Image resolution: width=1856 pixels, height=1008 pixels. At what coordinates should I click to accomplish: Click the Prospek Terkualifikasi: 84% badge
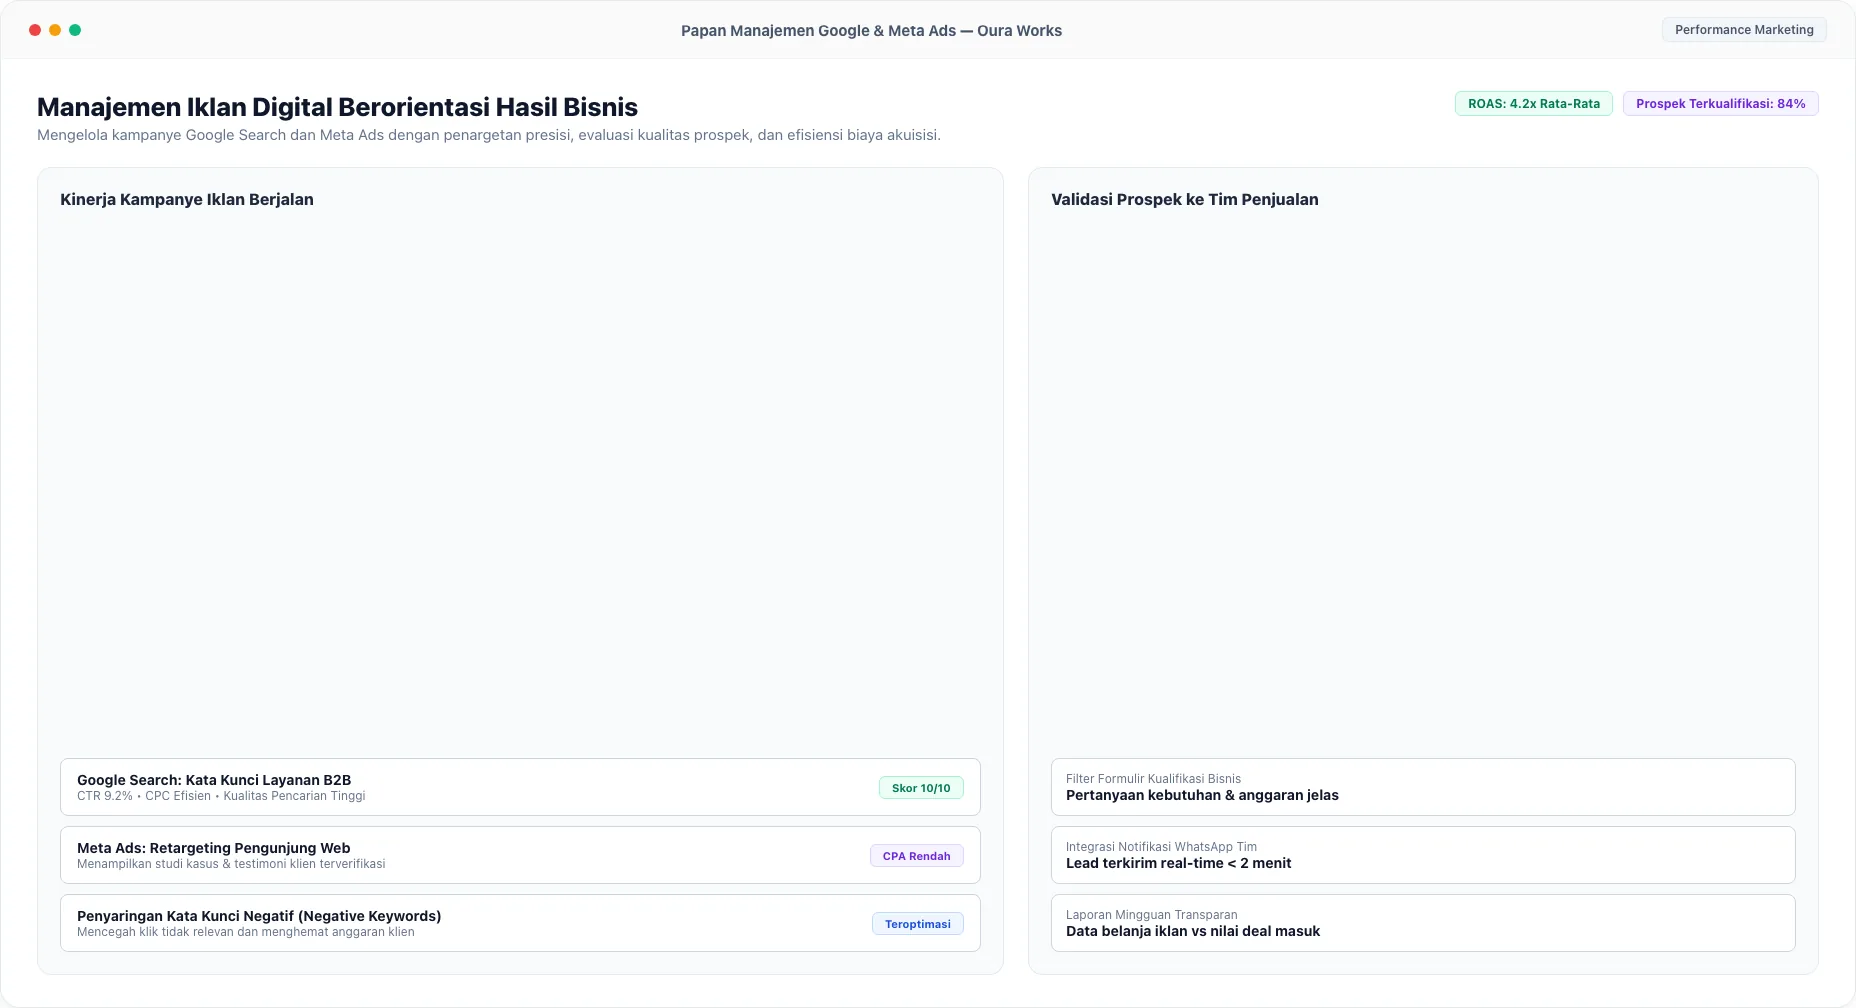click(1720, 104)
